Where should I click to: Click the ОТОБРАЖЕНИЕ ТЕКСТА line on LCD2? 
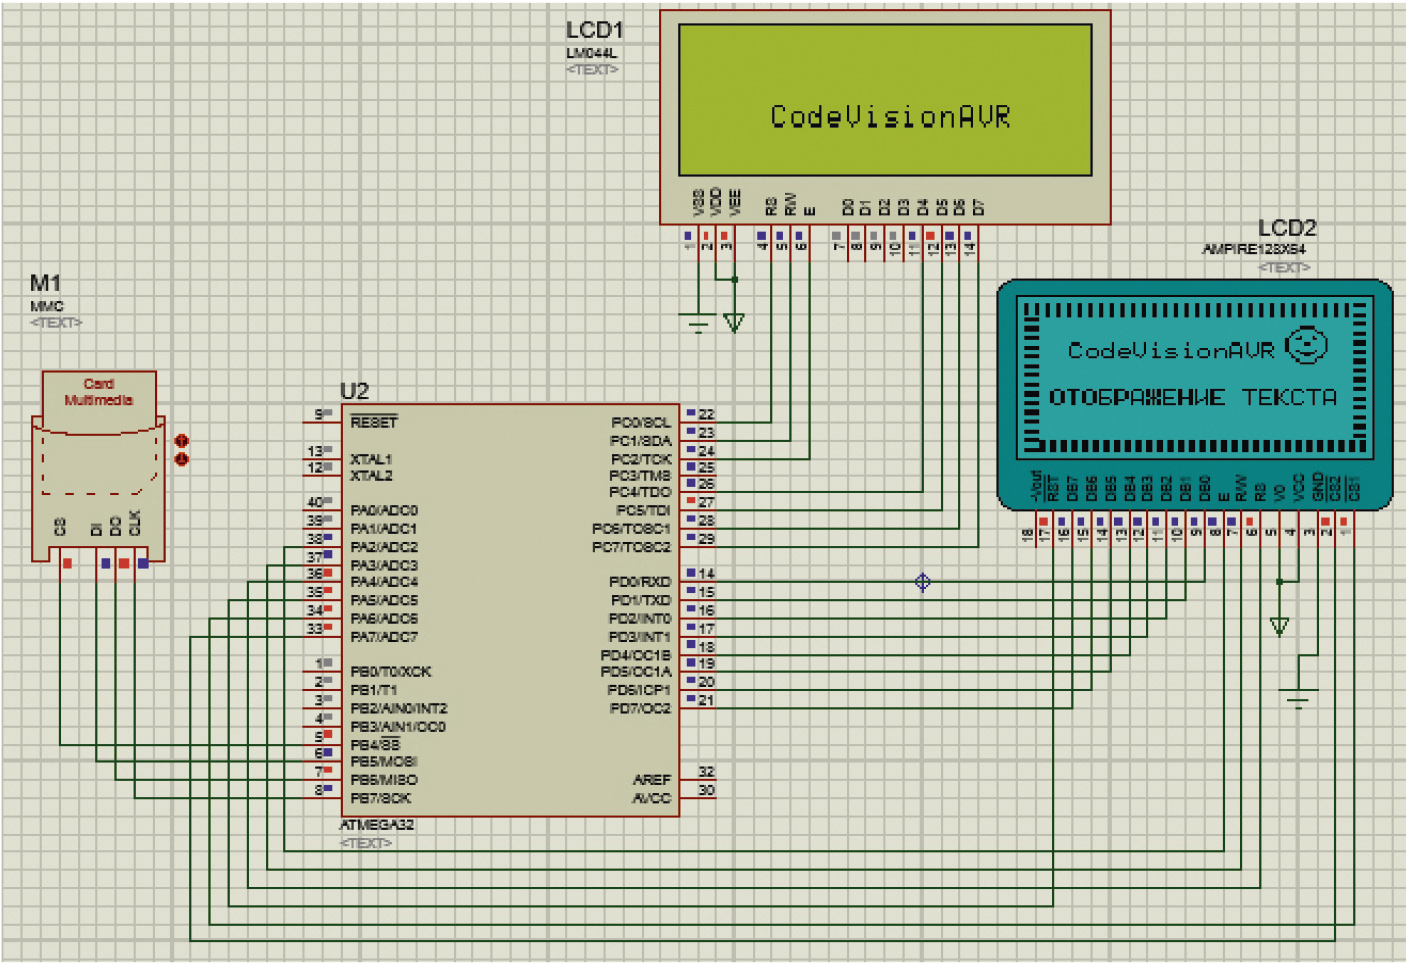tap(1192, 398)
